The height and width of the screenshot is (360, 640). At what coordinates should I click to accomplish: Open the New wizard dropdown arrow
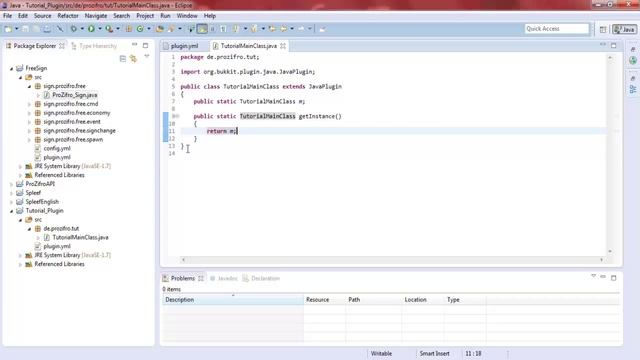pyautogui.click(x=16, y=29)
